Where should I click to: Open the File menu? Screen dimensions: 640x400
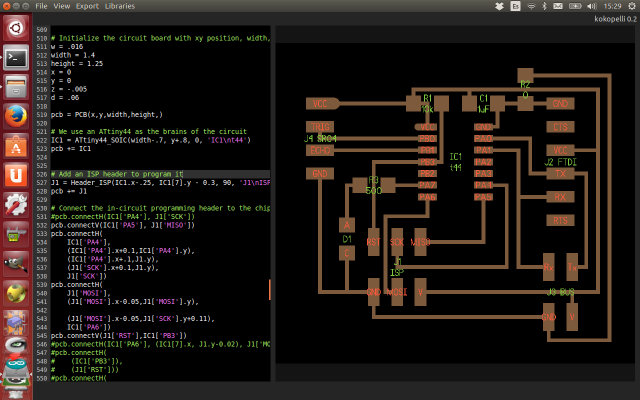coord(41,6)
